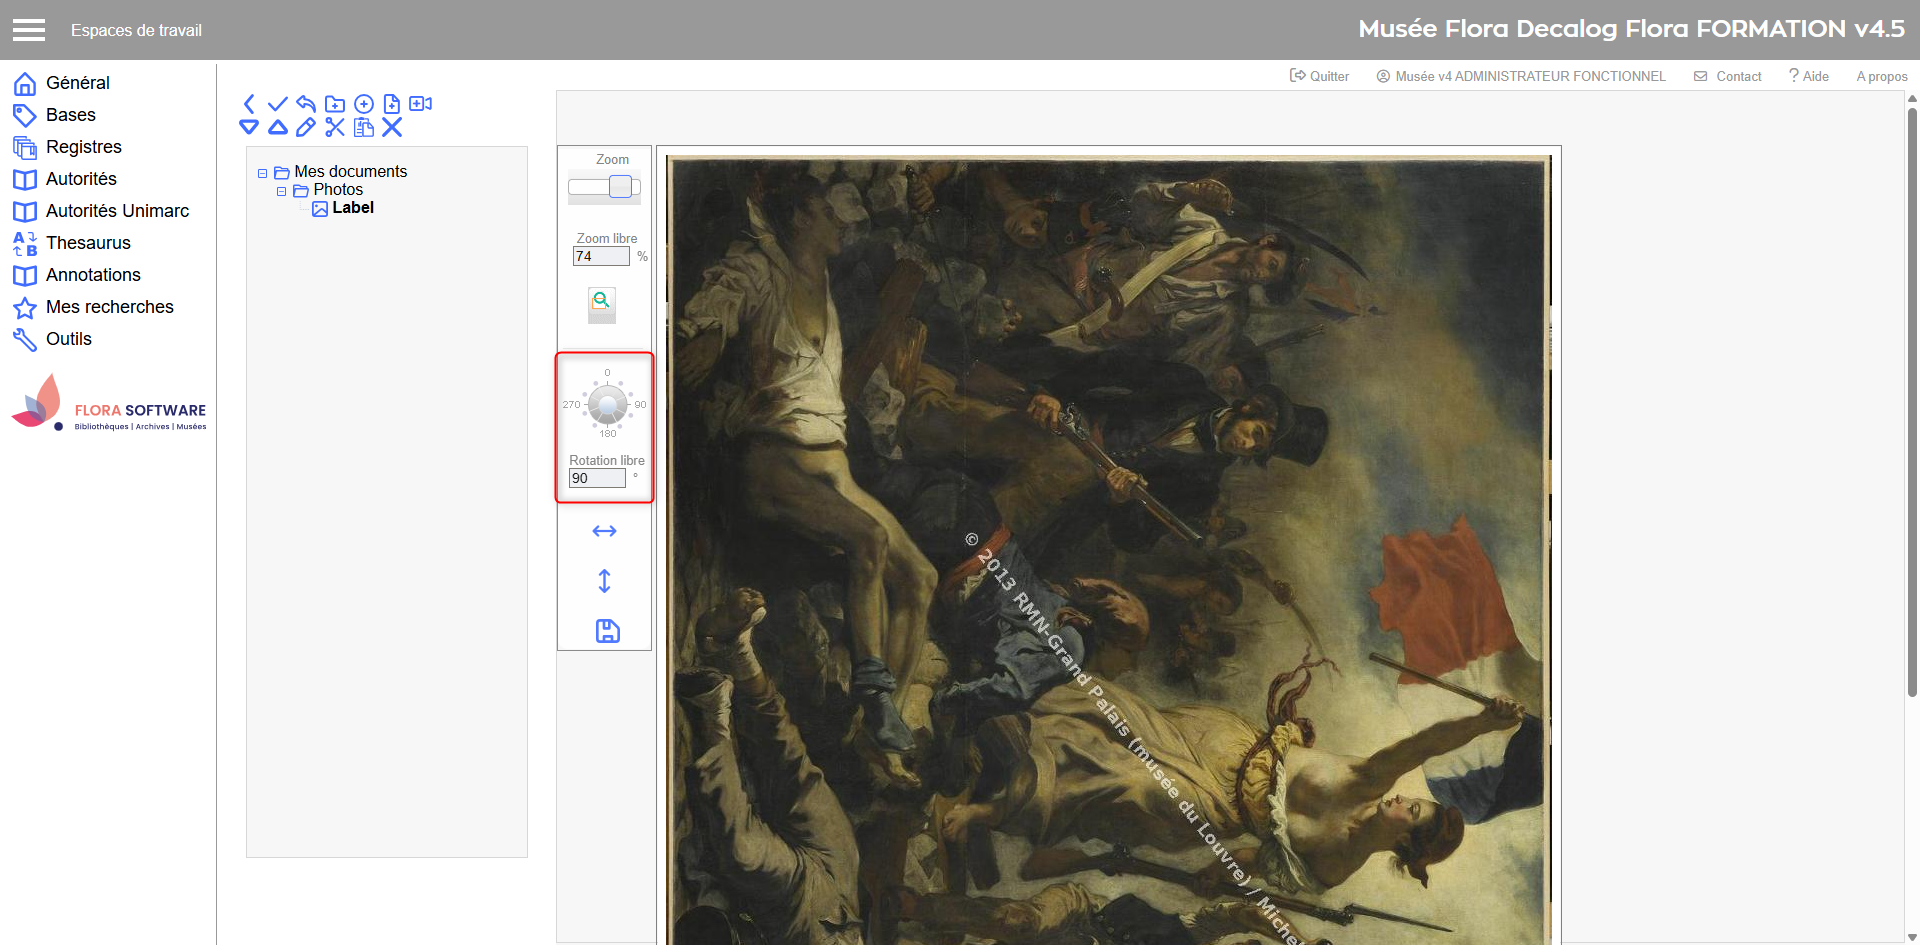Click the pencil edit icon

[306, 127]
